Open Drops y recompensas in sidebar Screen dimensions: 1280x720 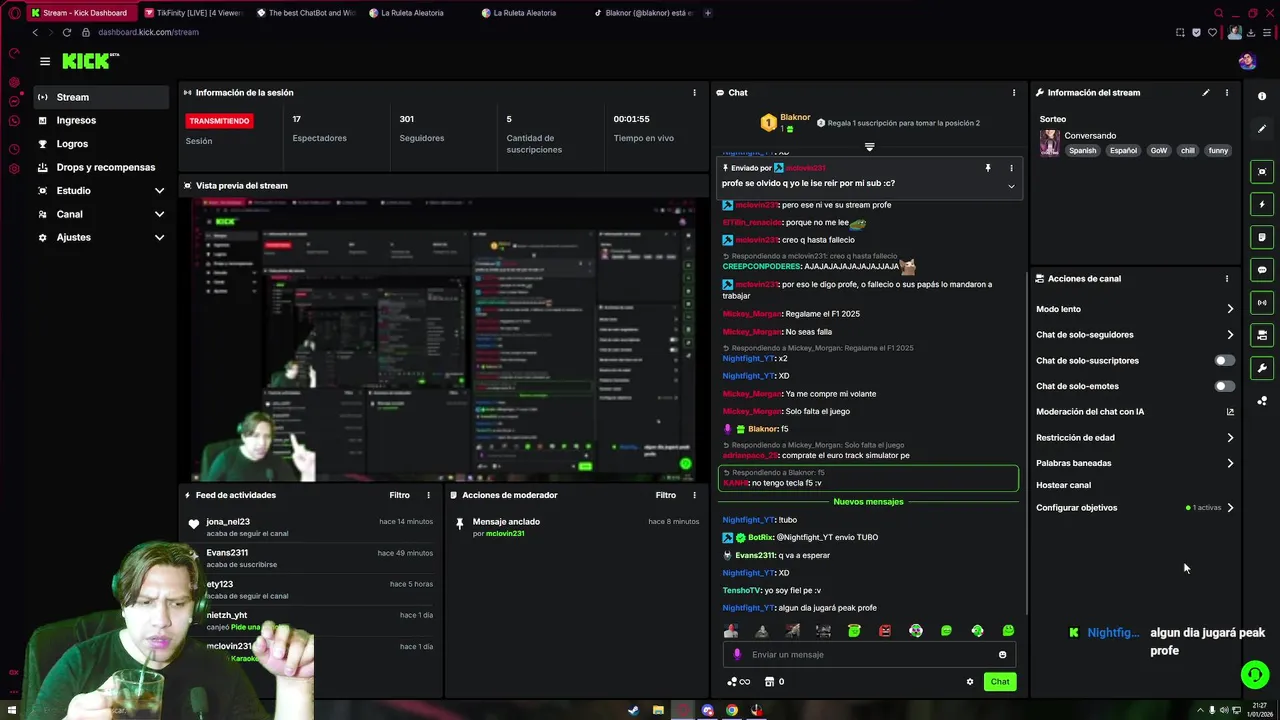pos(101,167)
